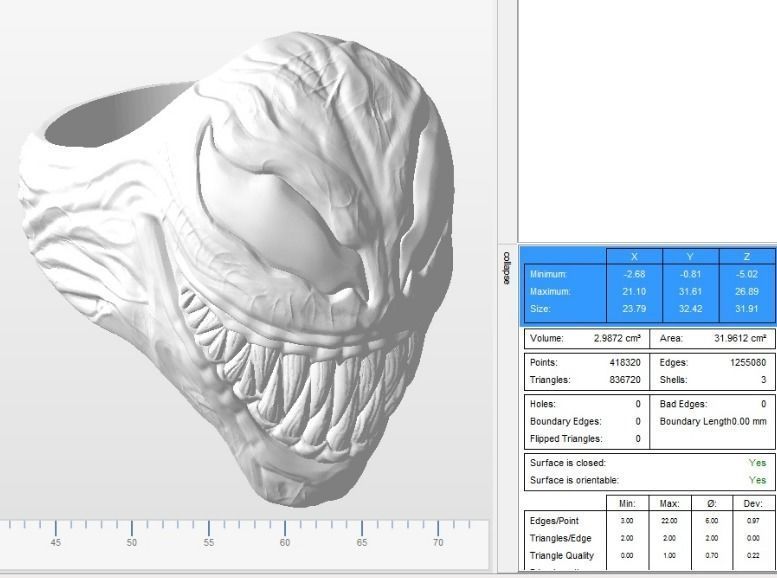
Task: Click the Boundary Edges value
Action: click(x=638, y=421)
